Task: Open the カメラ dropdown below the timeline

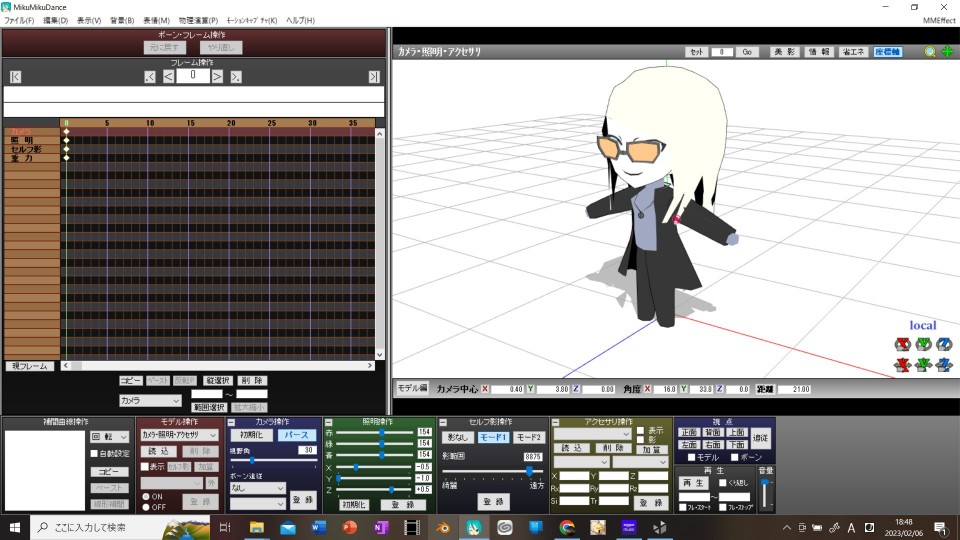Action: (x=150, y=400)
